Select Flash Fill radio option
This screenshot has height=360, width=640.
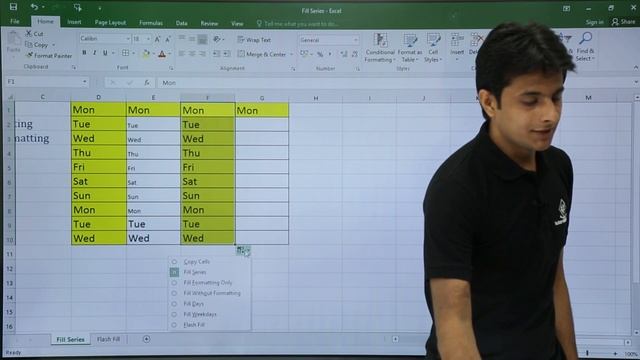tap(174, 325)
